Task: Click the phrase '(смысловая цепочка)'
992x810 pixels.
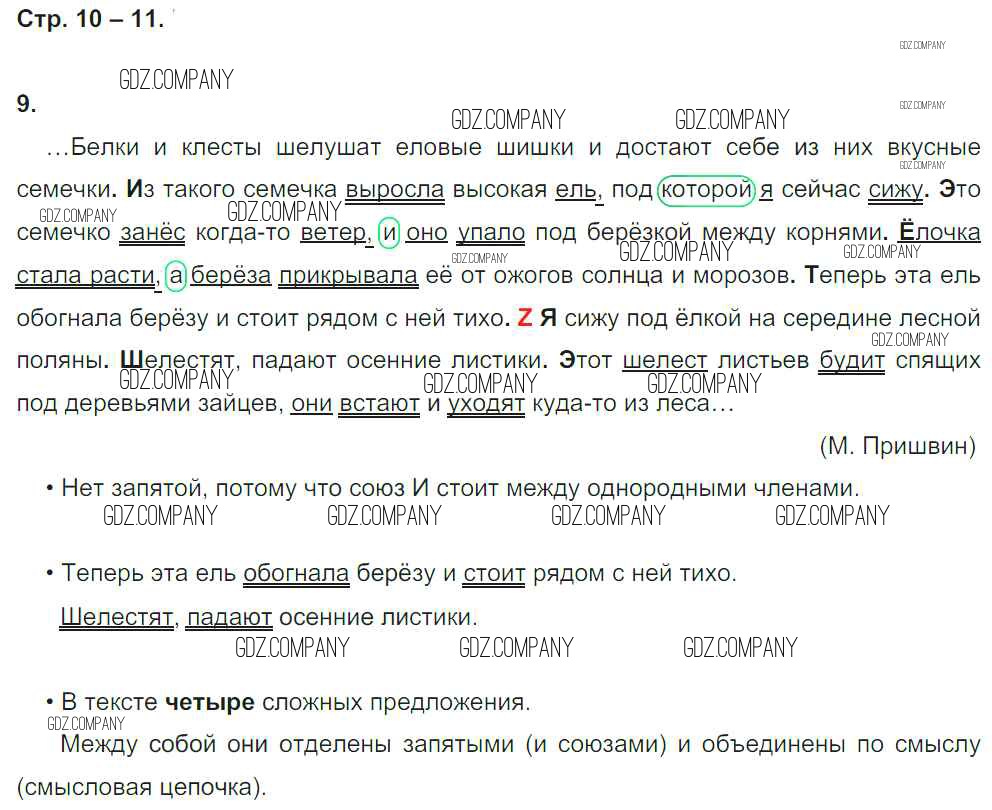Action: pos(141,787)
